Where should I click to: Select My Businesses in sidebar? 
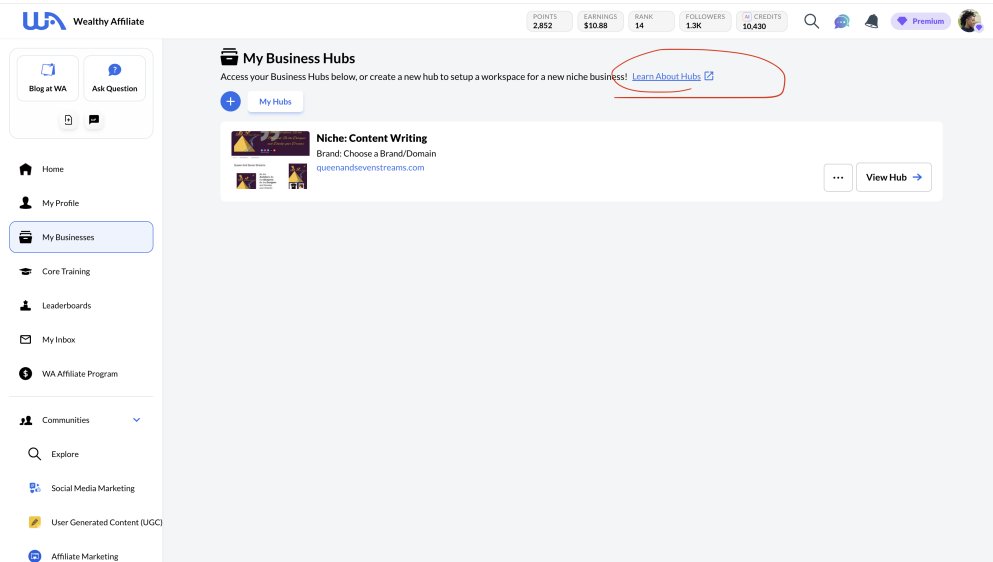point(81,237)
